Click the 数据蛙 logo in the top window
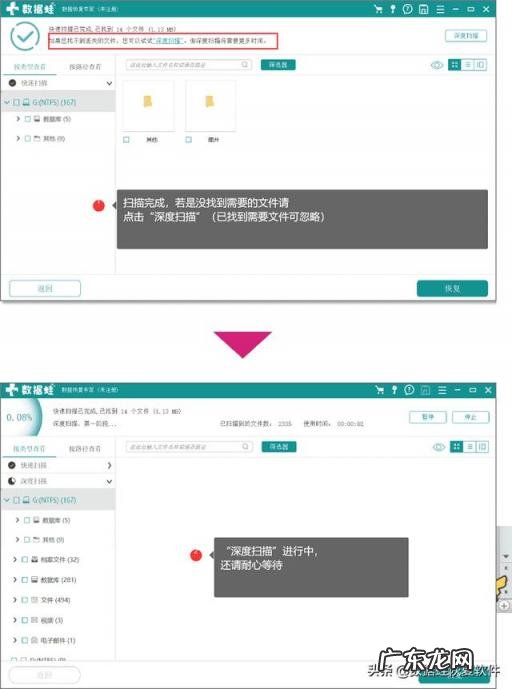 [x=30, y=9]
